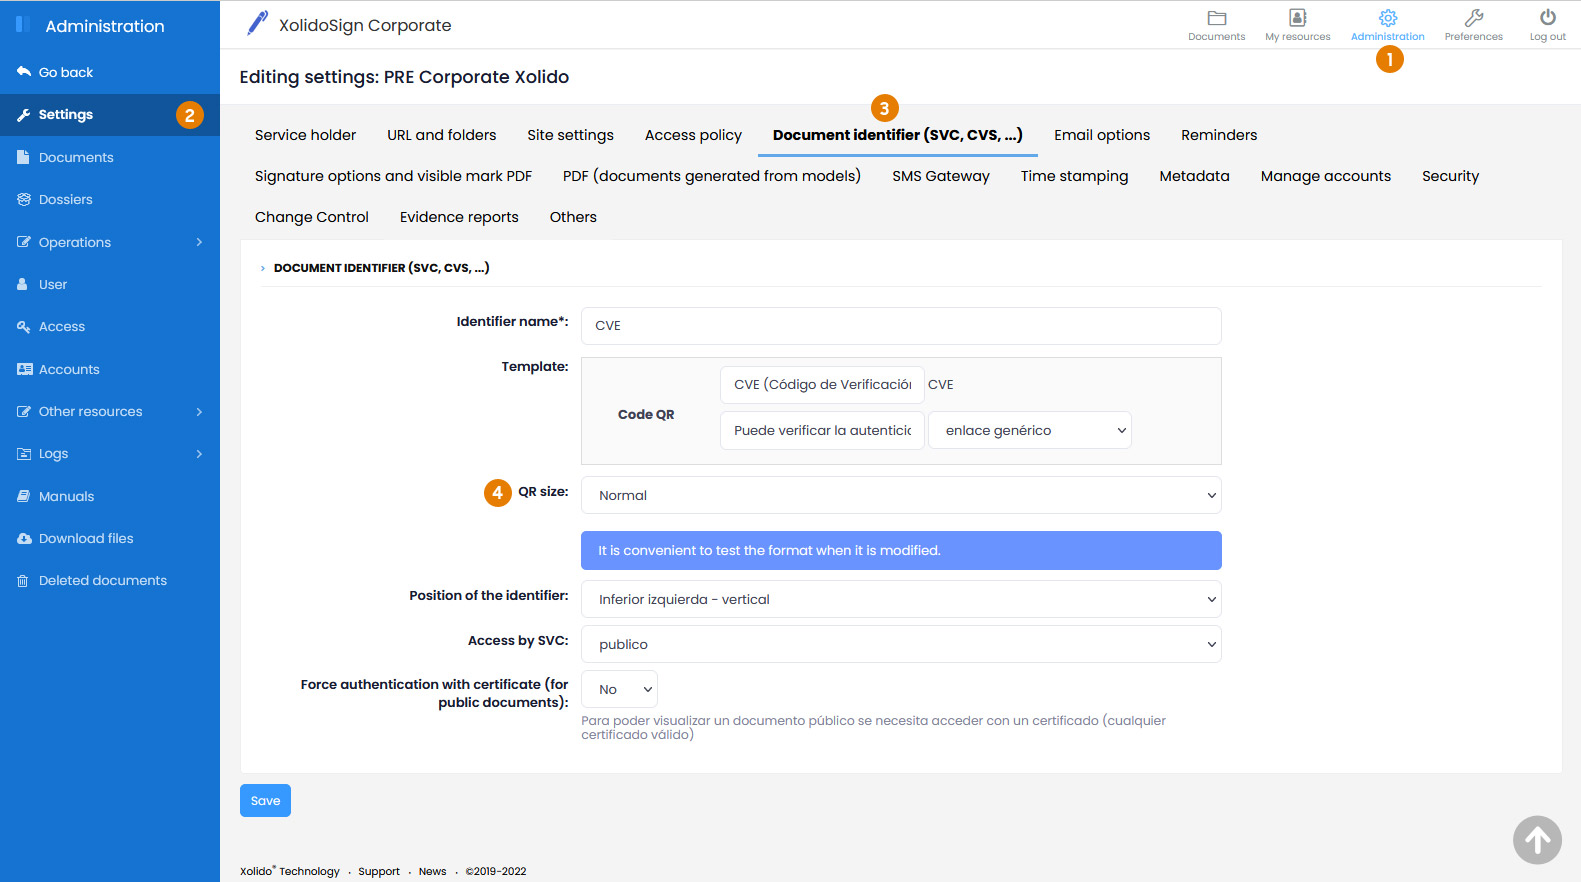Screen dimensions: 1581x882
Task: Click the Editing settings page heading
Action: [x=404, y=77]
